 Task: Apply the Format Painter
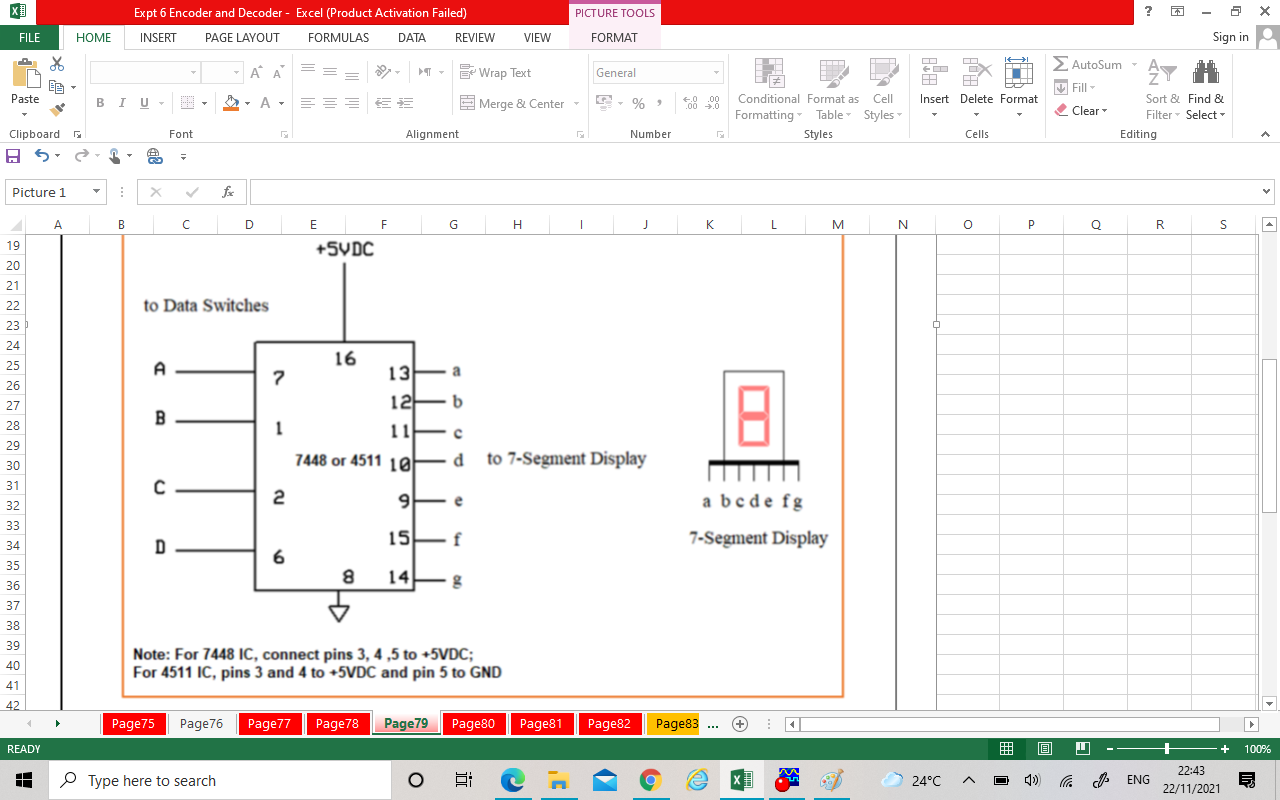57,111
